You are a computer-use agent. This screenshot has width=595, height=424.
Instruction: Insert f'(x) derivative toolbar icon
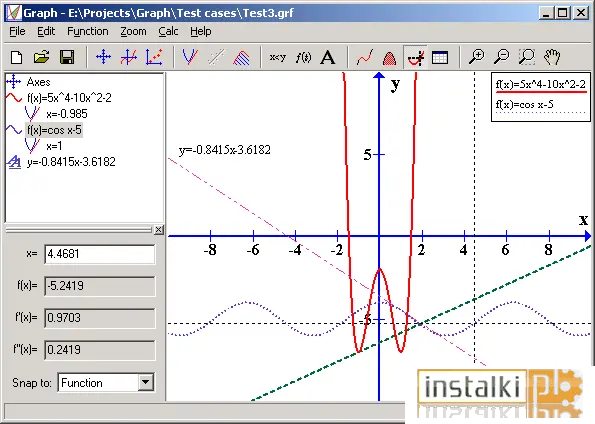coord(303,58)
